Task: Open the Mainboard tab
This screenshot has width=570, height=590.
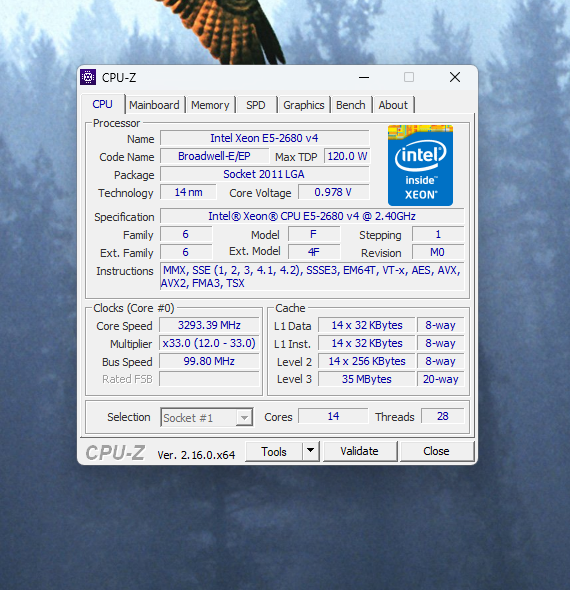Action: point(154,105)
